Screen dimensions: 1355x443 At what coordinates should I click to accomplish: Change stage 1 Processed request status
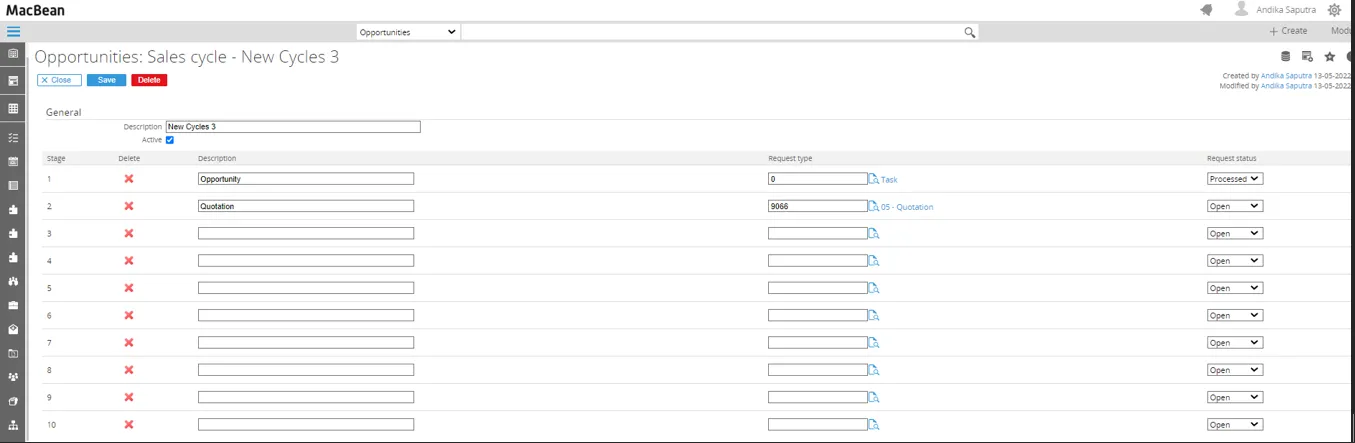1234,179
